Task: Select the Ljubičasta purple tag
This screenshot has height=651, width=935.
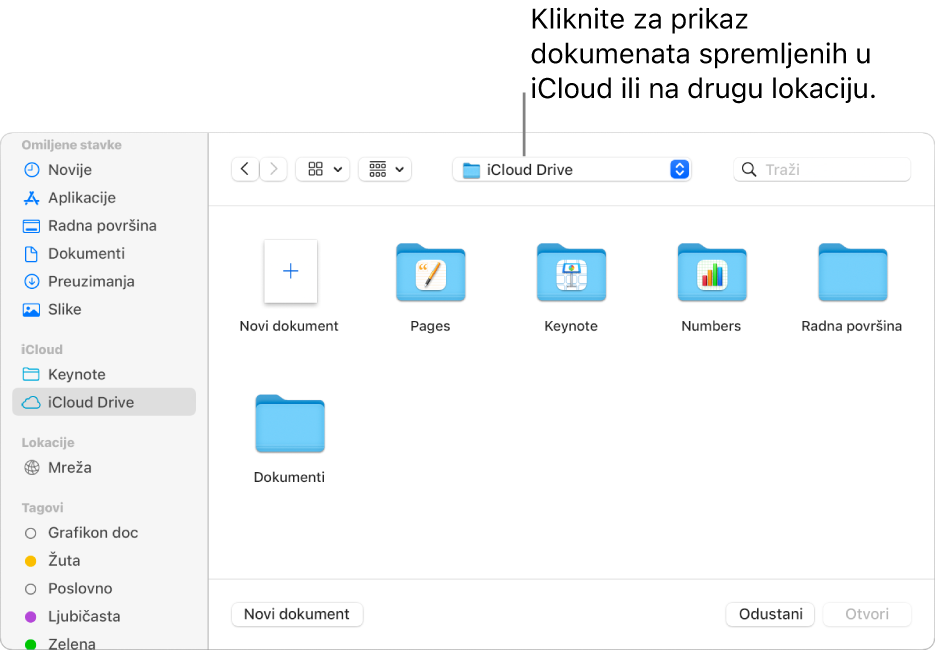Action: coord(104,616)
